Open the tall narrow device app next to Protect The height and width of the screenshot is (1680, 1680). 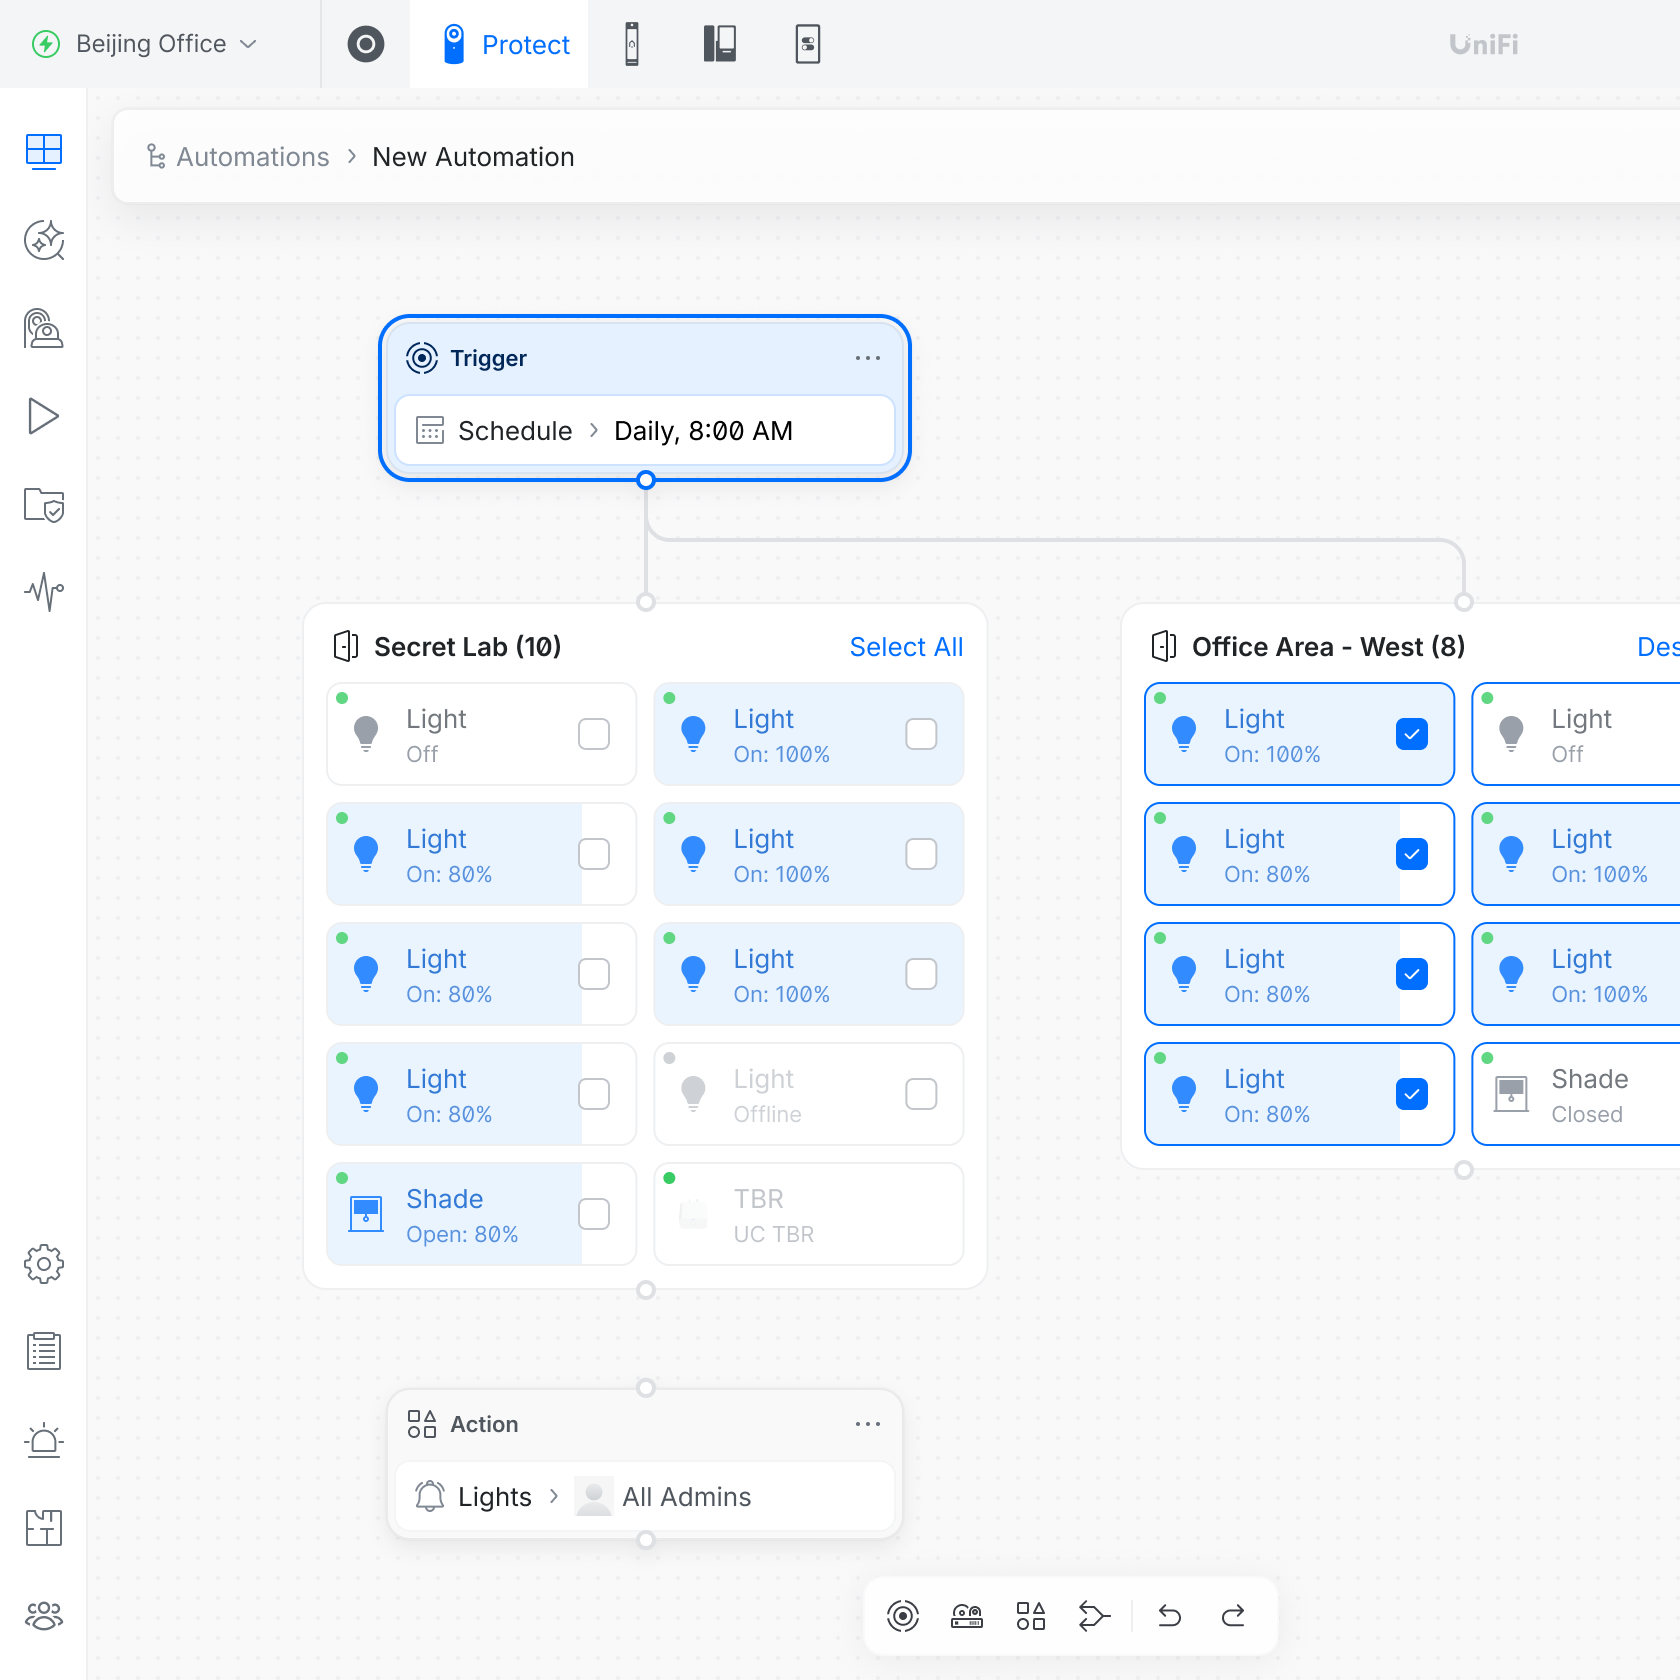632,44
